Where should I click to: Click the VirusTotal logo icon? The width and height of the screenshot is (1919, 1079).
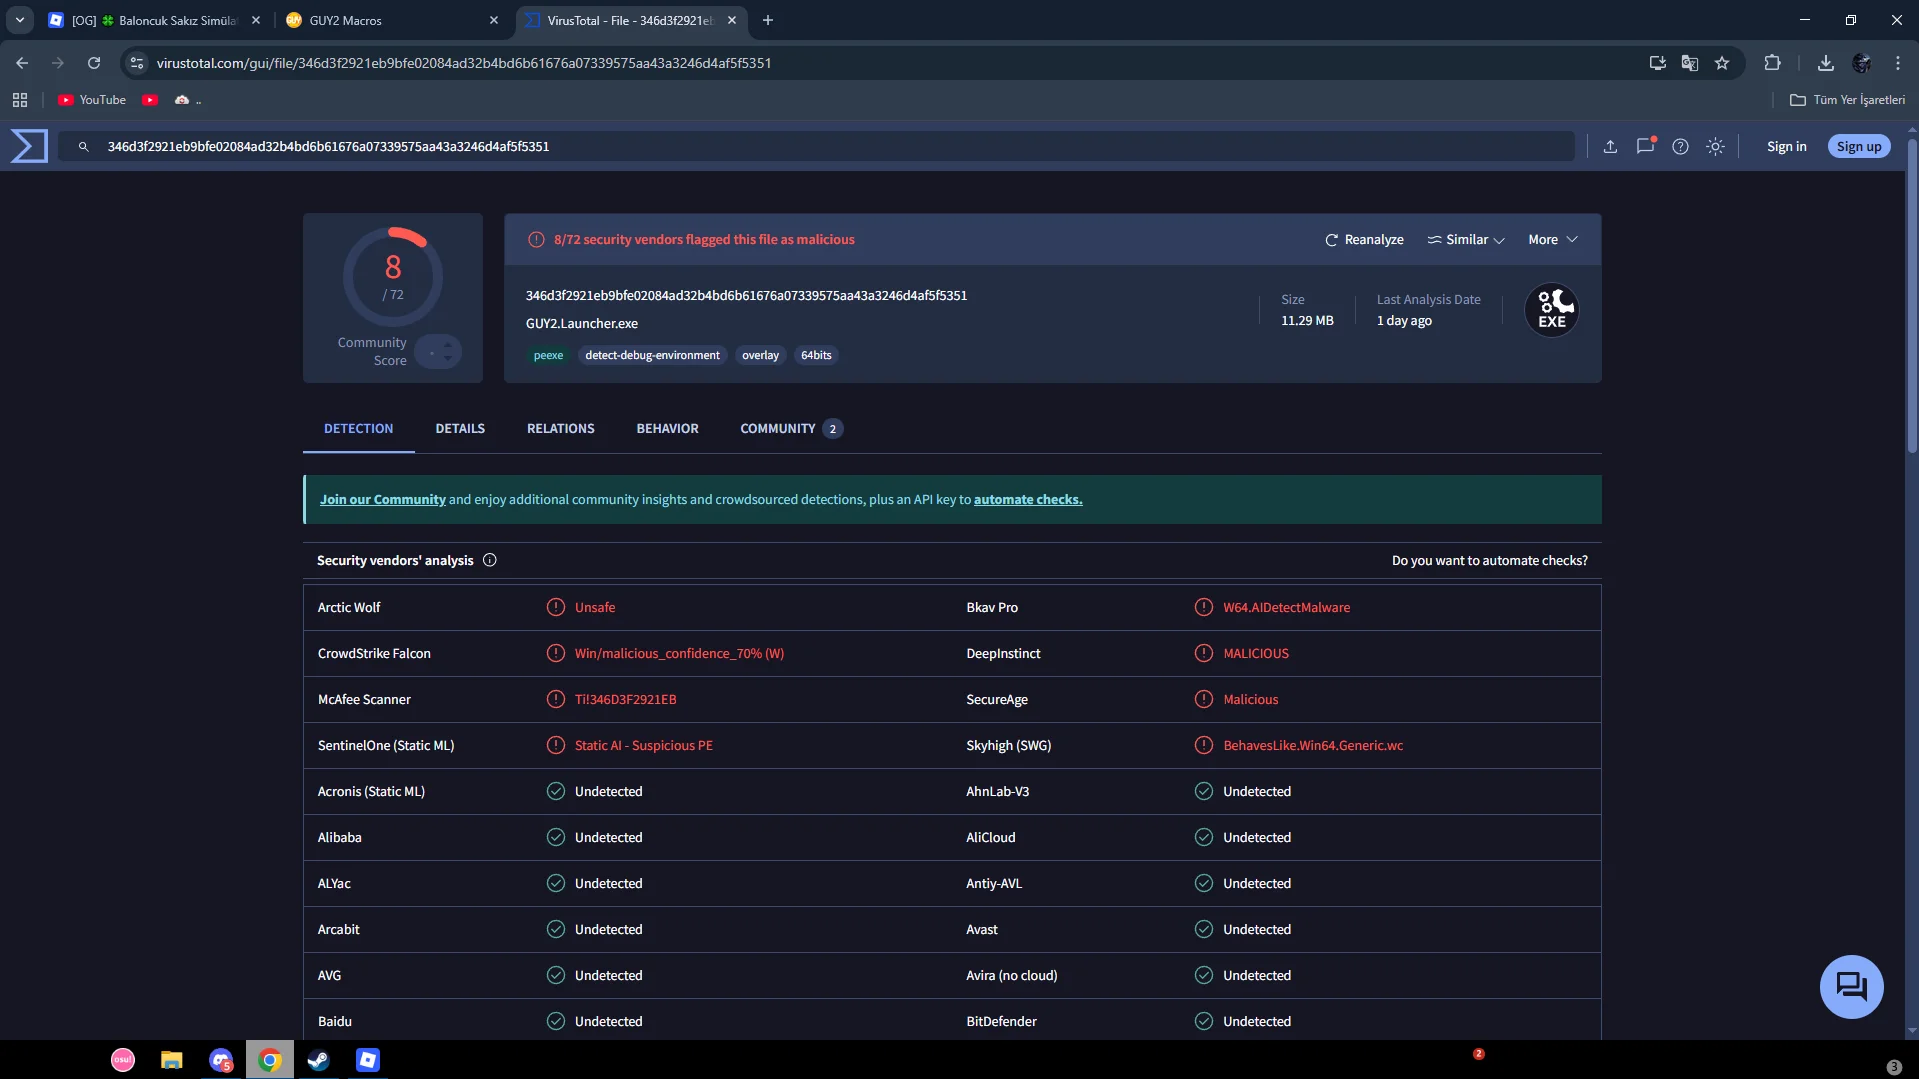tap(29, 146)
